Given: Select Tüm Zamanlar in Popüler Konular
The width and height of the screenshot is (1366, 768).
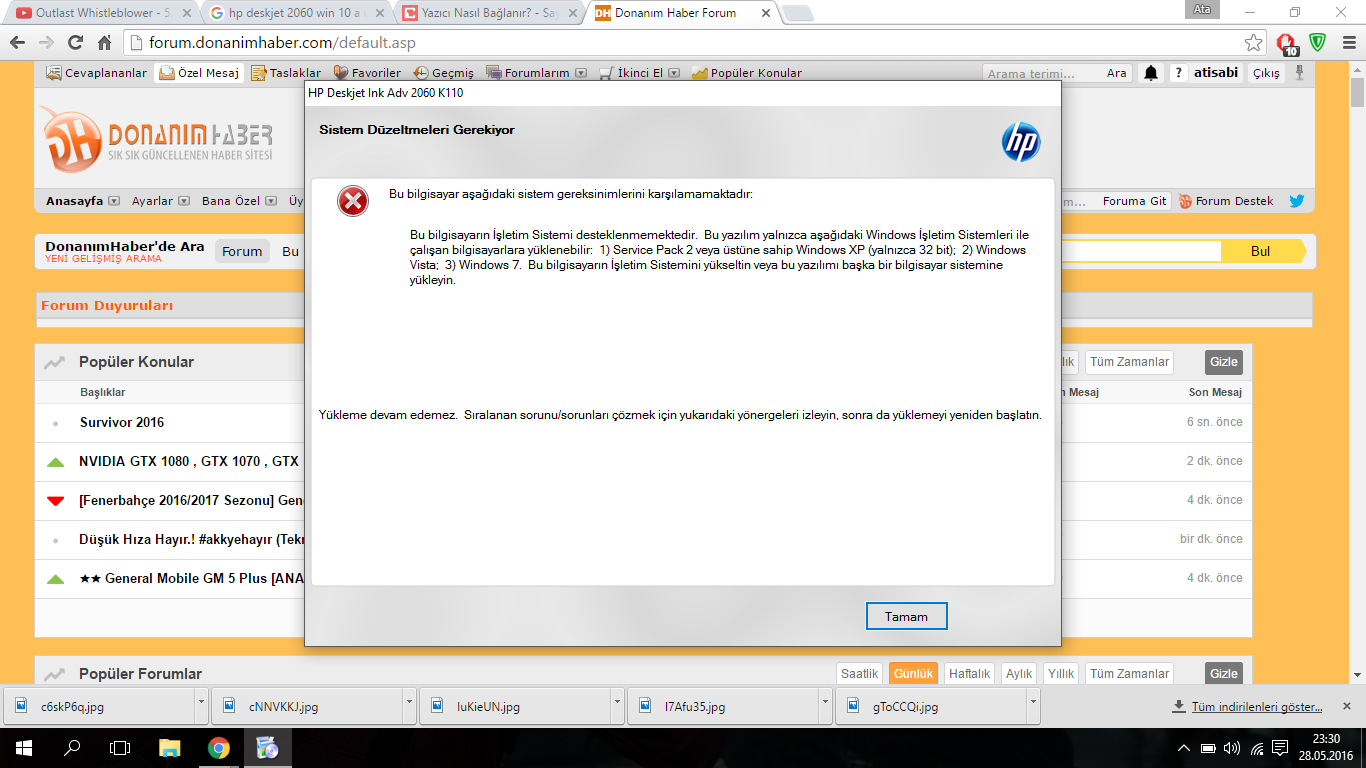Looking at the screenshot, I should click(x=1129, y=362).
